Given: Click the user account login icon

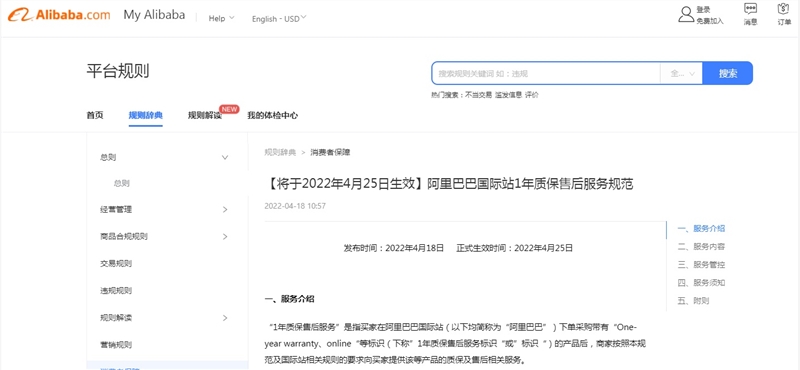Looking at the screenshot, I should (686, 14).
